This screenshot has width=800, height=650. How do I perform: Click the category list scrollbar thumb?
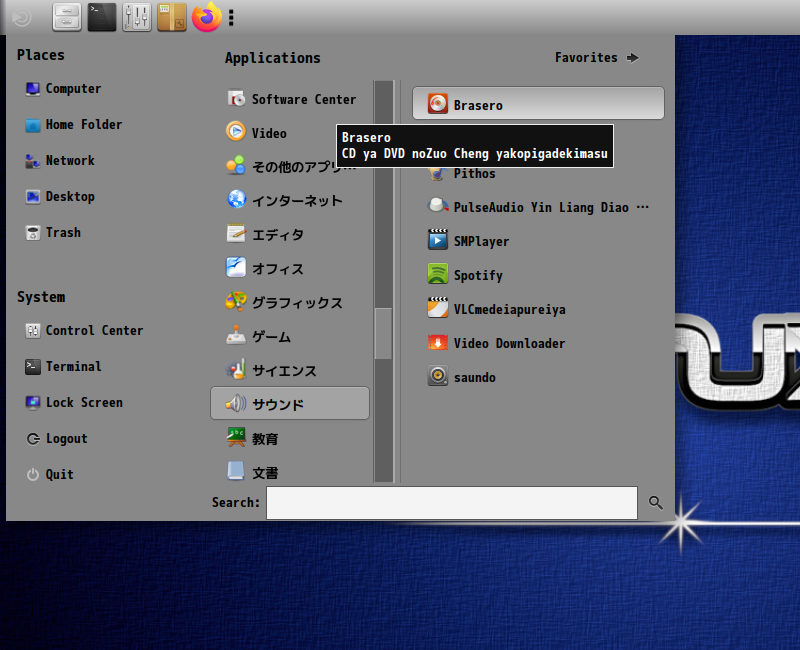click(384, 334)
